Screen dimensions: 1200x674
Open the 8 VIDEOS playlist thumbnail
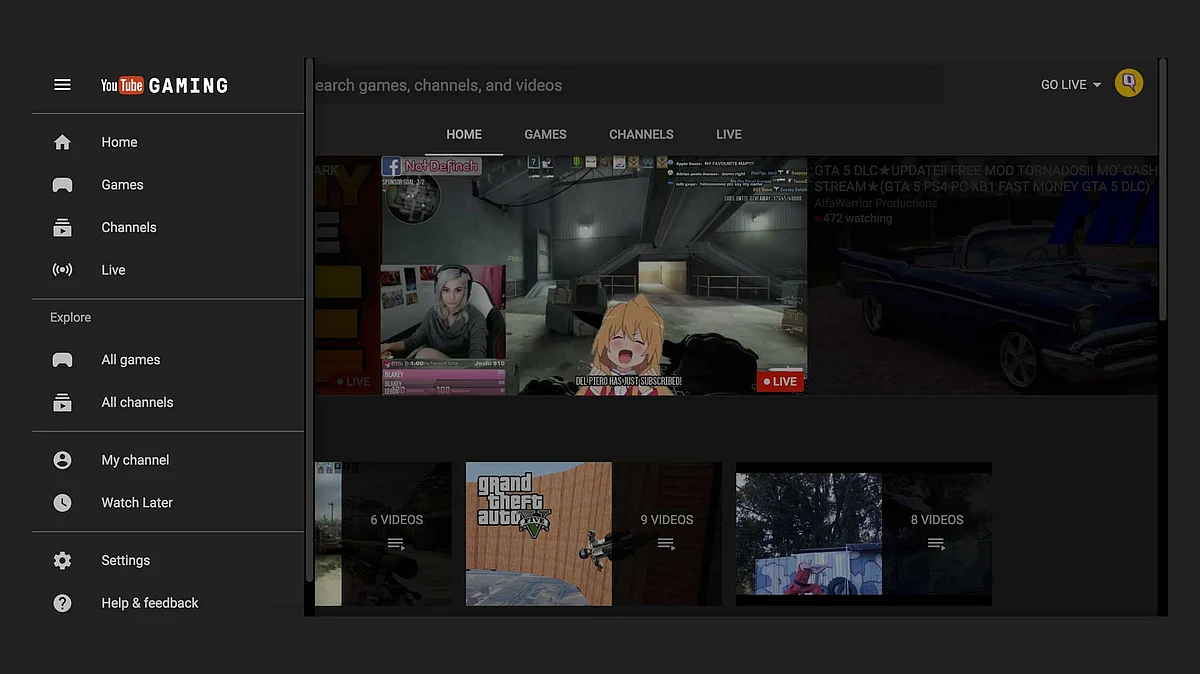(x=809, y=534)
